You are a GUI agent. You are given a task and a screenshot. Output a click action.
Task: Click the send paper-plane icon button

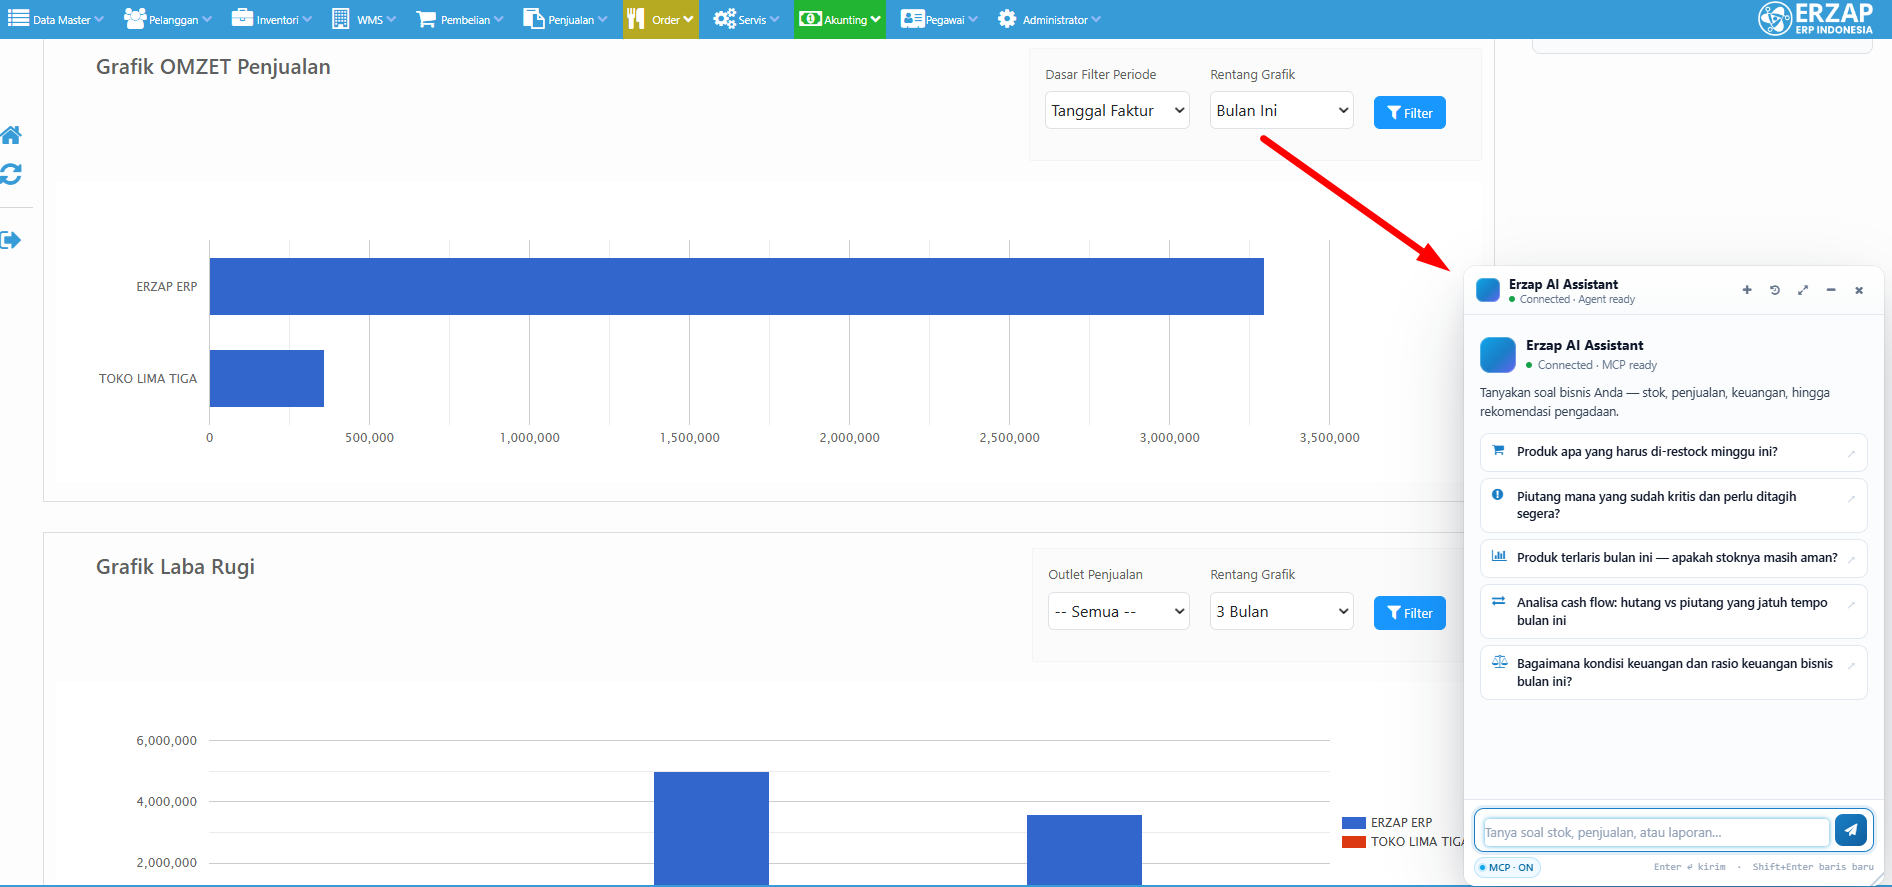pos(1851,830)
